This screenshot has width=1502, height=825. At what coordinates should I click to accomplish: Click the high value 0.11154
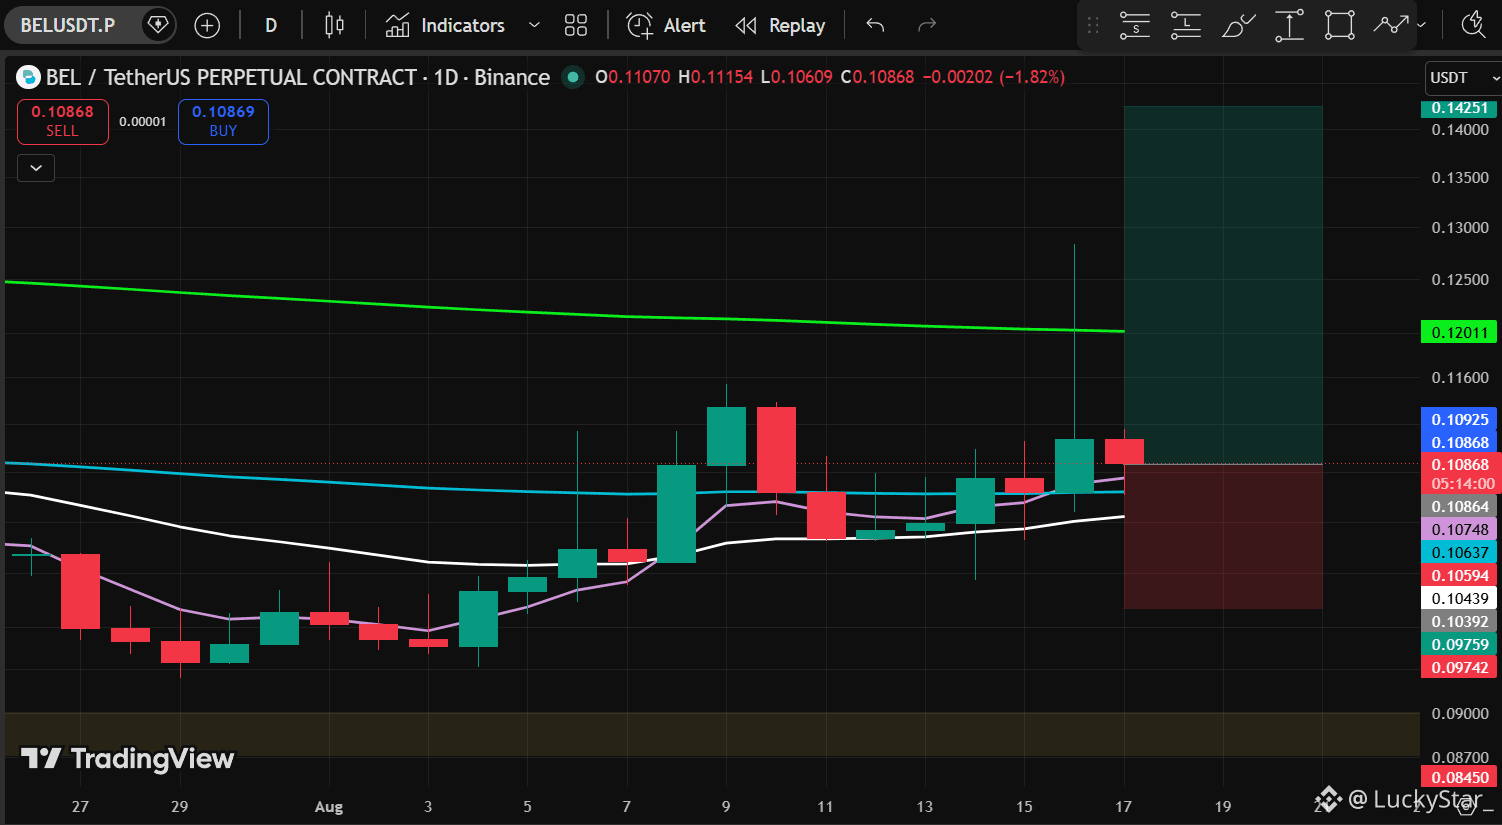[722, 77]
